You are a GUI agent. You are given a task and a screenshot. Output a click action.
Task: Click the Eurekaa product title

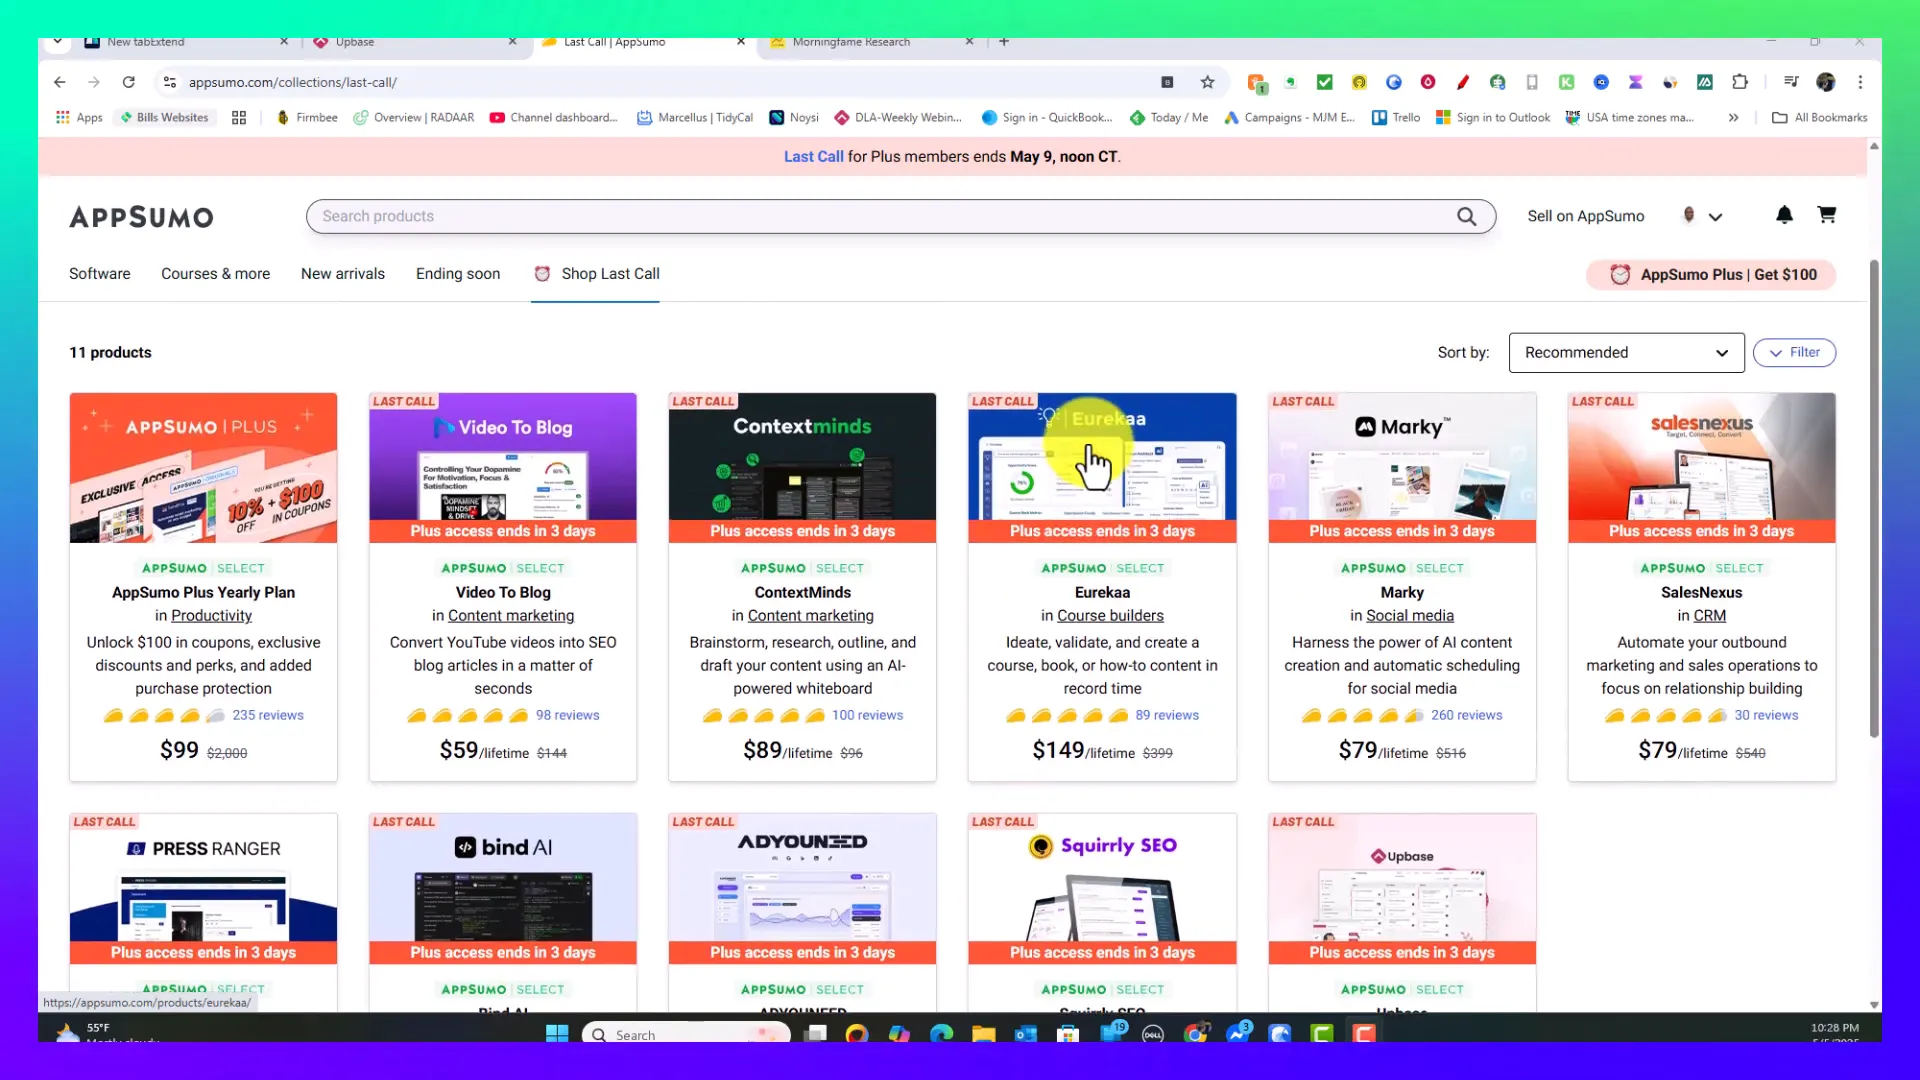pyautogui.click(x=1102, y=592)
